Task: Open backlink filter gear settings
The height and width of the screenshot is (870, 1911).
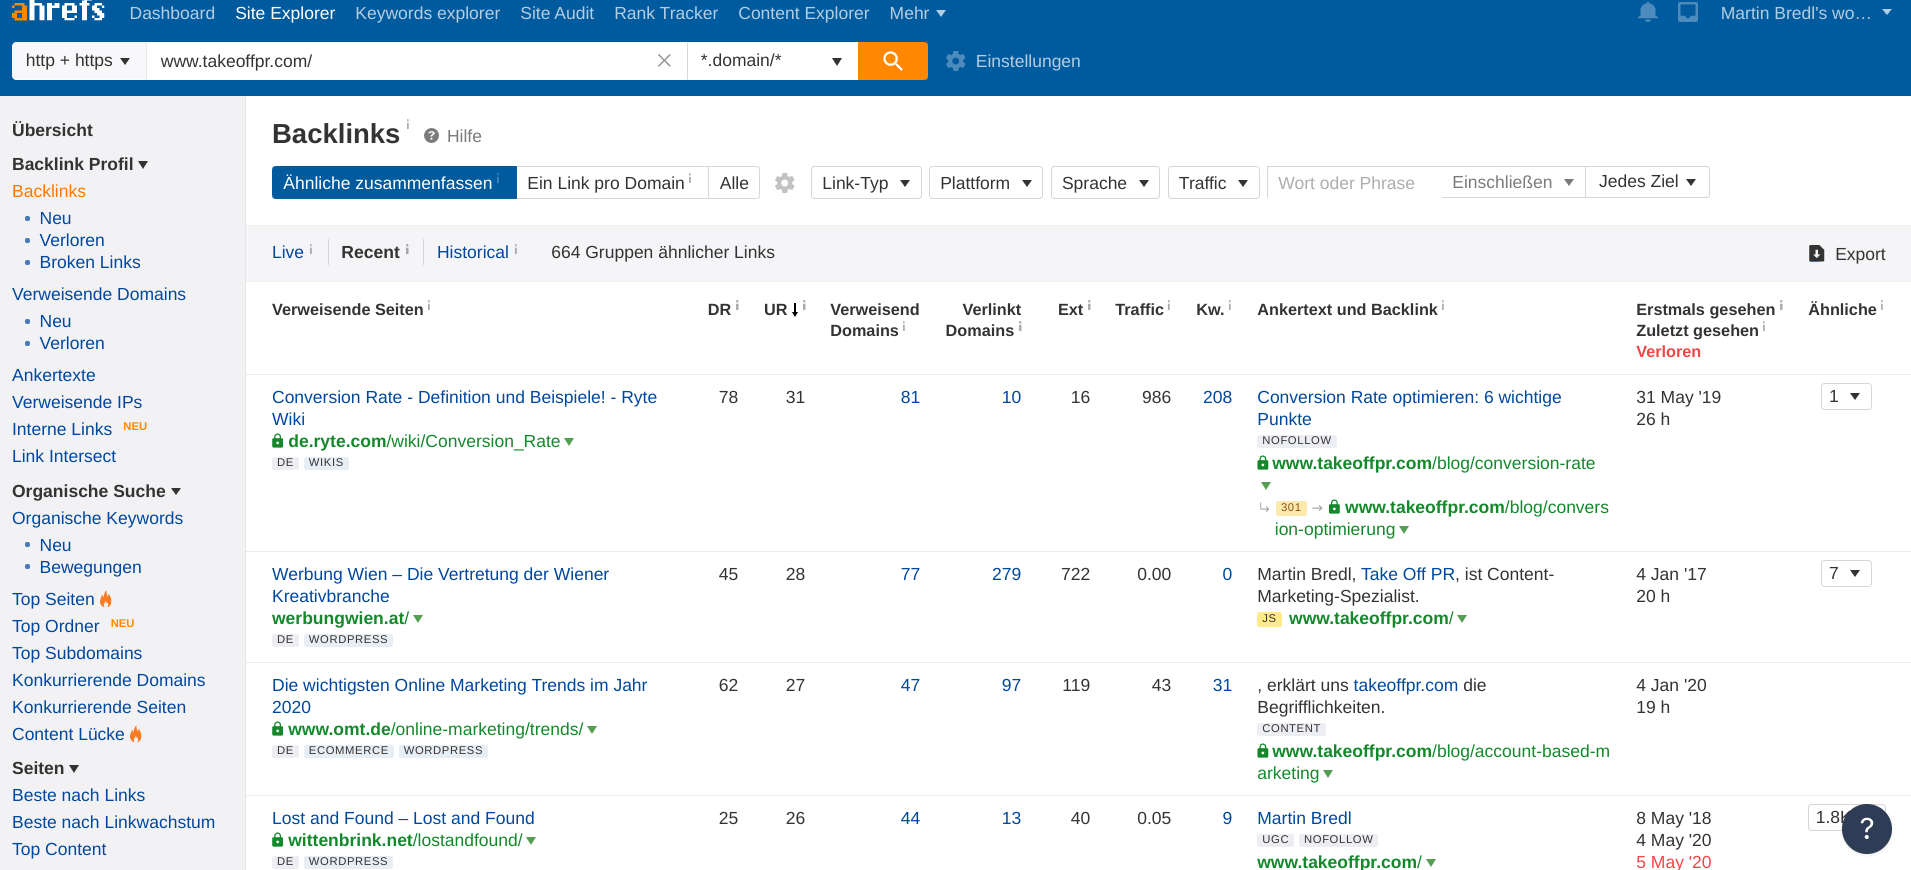Action: click(785, 183)
